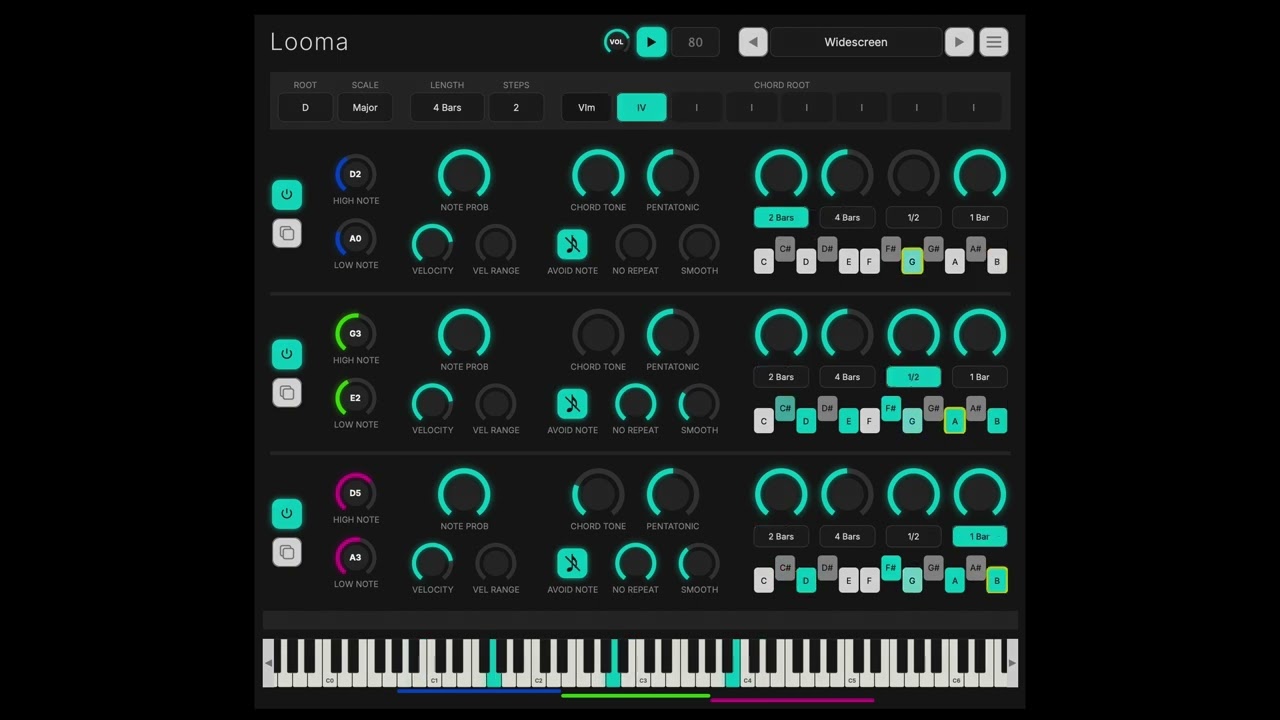This screenshot has height=720, width=1280.
Task: Open the Length dropdown showing 4 Bars
Action: (447, 107)
